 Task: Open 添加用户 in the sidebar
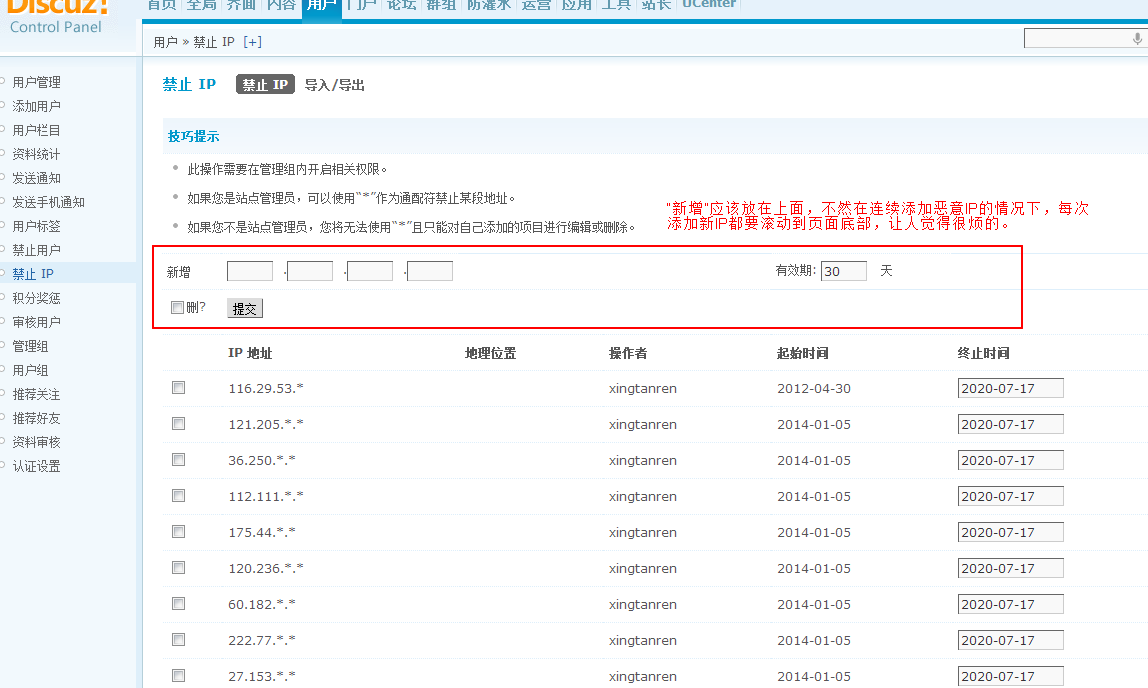[37, 106]
